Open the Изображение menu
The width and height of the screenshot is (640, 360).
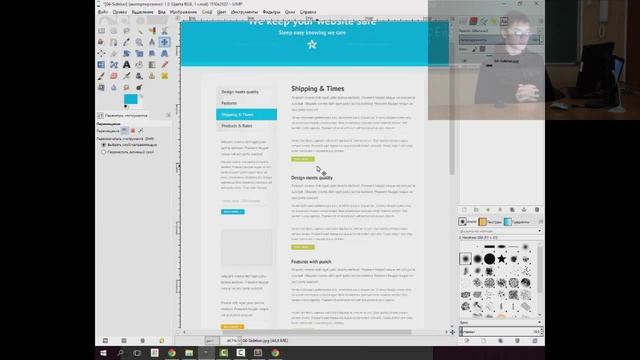[x=183, y=12]
